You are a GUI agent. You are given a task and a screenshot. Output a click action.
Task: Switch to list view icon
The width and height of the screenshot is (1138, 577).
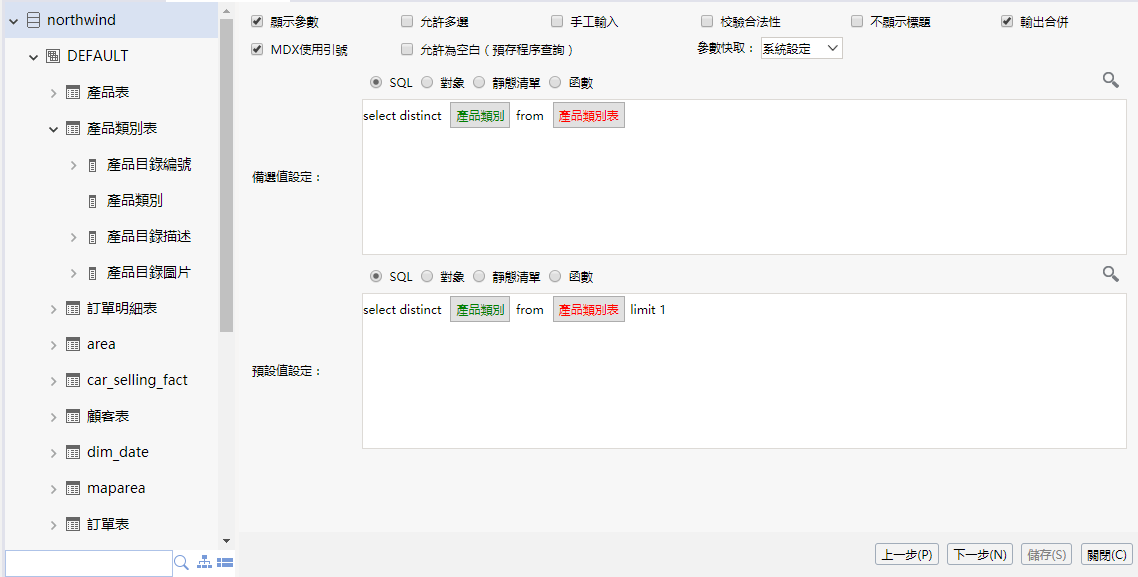pos(225,563)
